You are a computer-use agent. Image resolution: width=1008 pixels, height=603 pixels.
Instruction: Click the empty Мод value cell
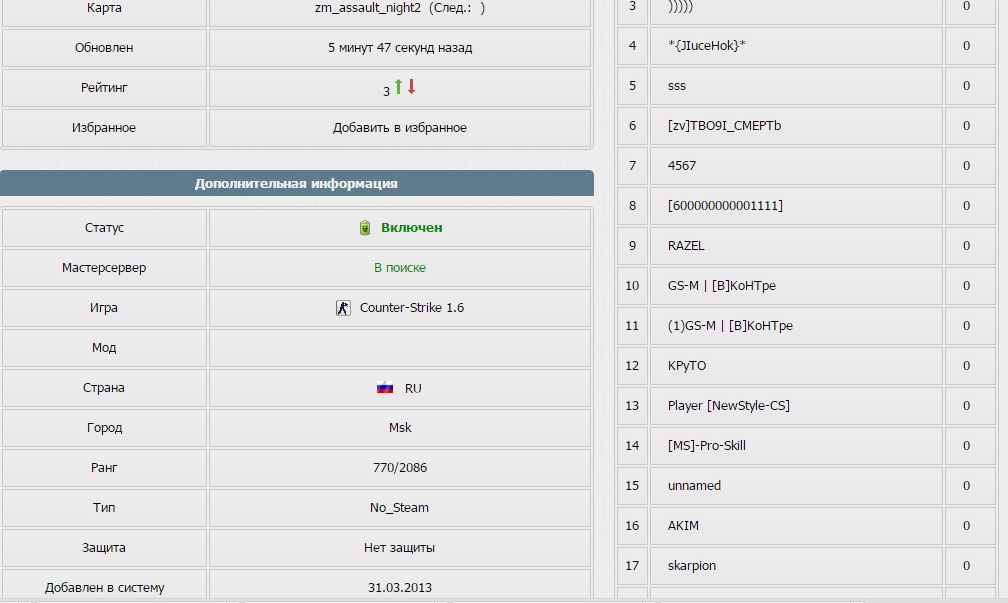pos(400,348)
